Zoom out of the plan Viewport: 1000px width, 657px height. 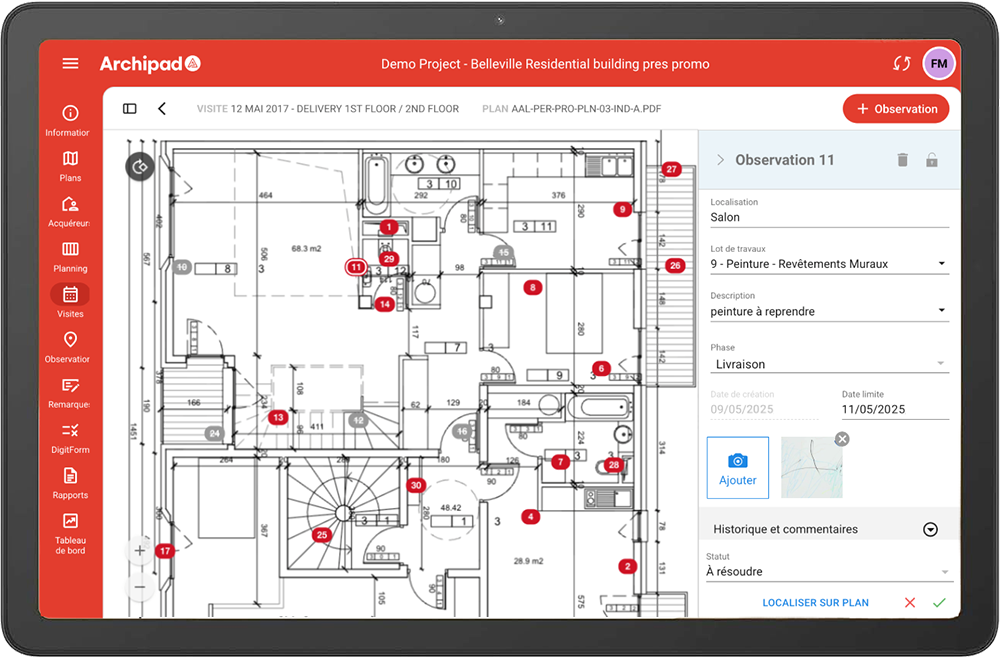(139, 586)
